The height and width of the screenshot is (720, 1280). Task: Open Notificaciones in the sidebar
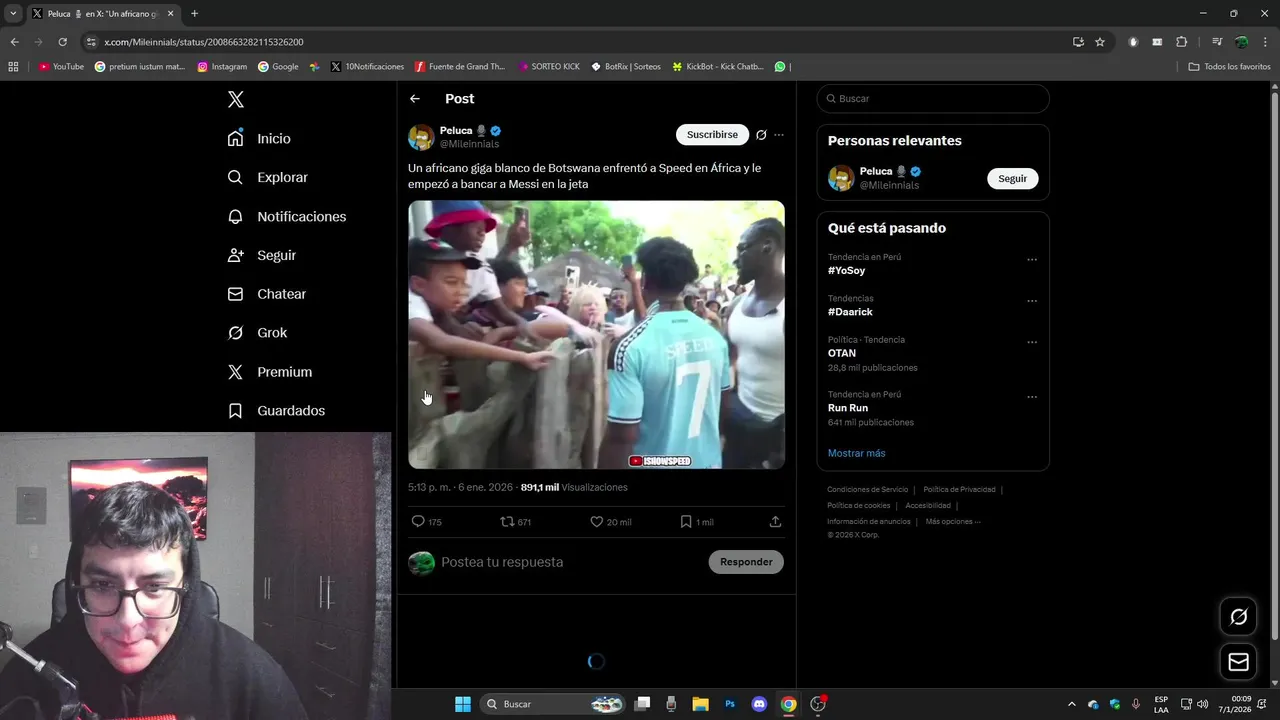[286, 216]
